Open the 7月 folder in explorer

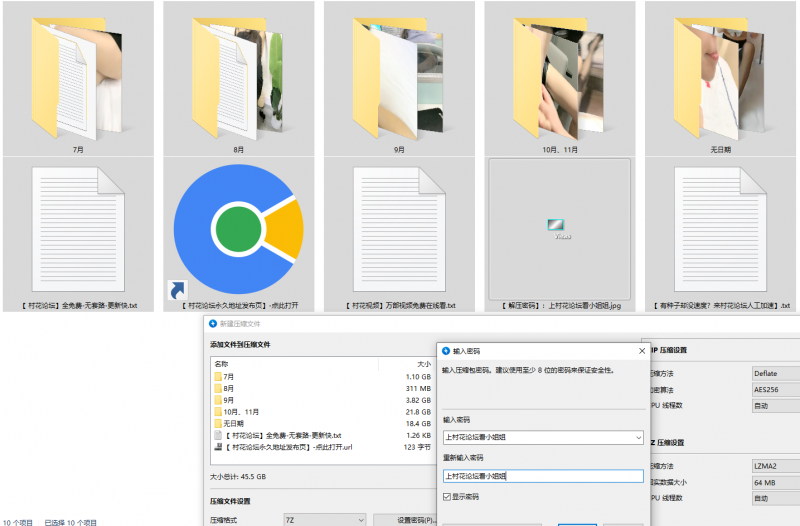tap(77, 73)
